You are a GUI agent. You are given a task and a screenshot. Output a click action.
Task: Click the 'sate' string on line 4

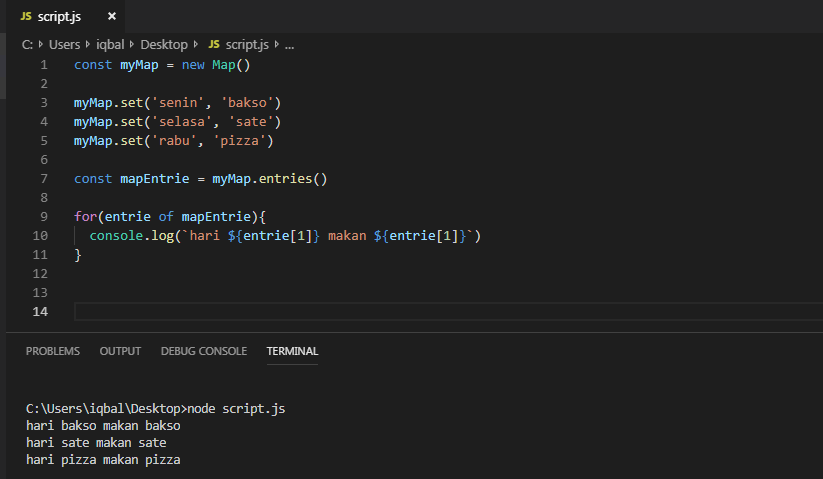pos(251,122)
